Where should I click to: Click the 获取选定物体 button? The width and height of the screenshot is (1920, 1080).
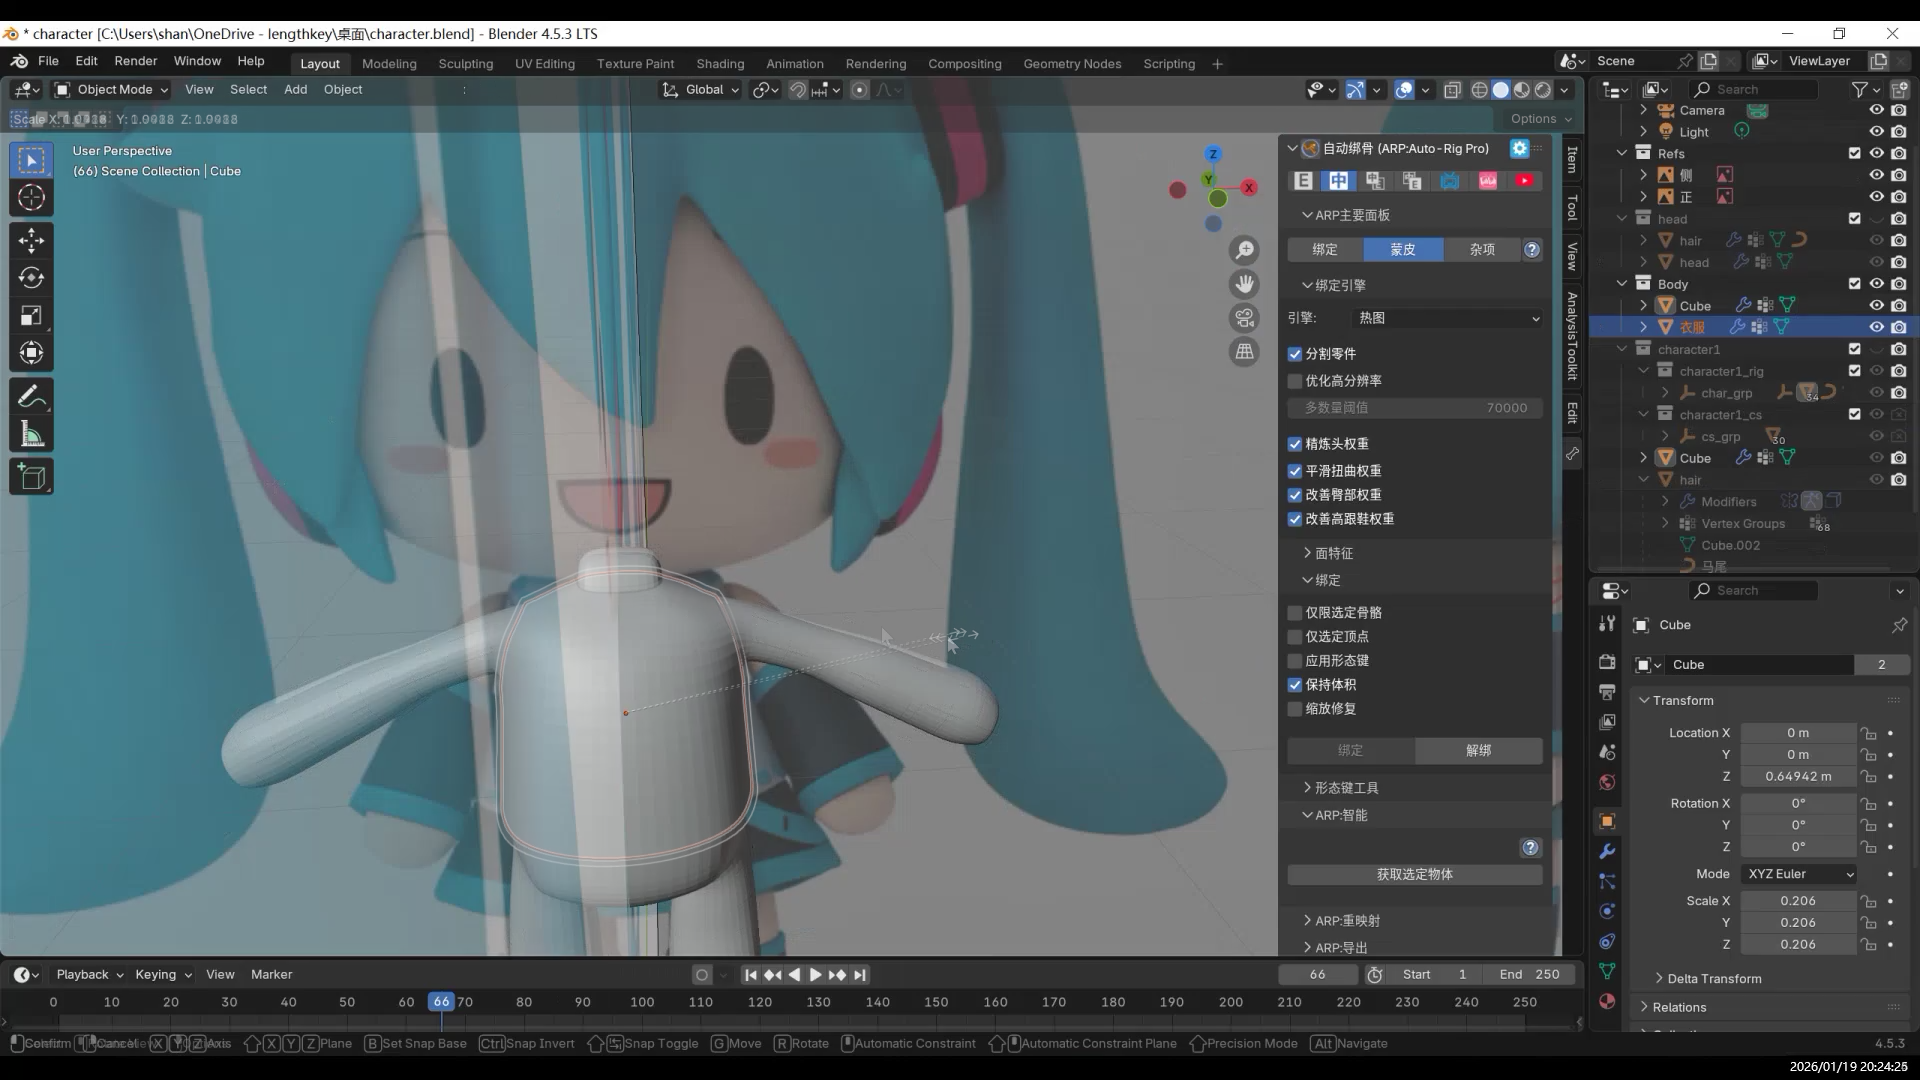(1414, 874)
